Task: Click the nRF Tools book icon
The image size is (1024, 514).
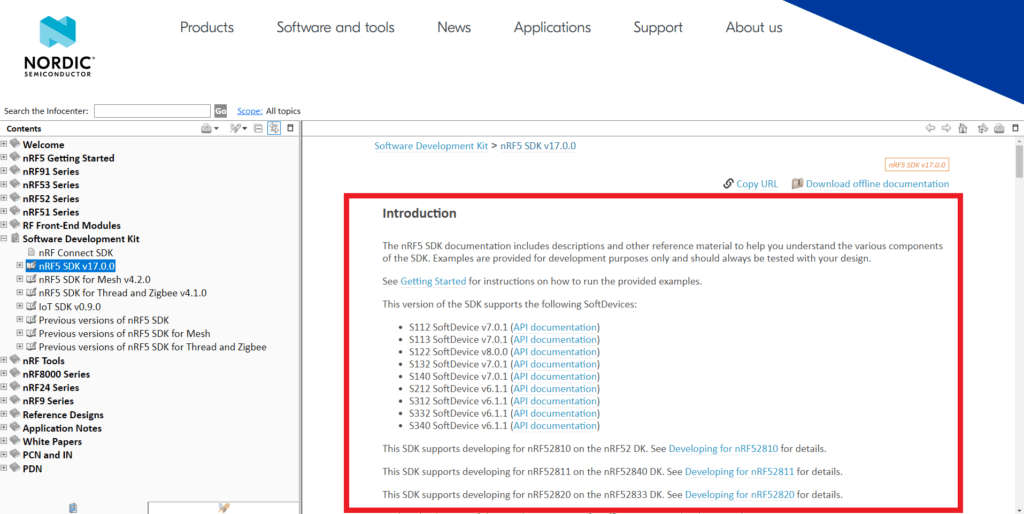Action: point(15,360)
